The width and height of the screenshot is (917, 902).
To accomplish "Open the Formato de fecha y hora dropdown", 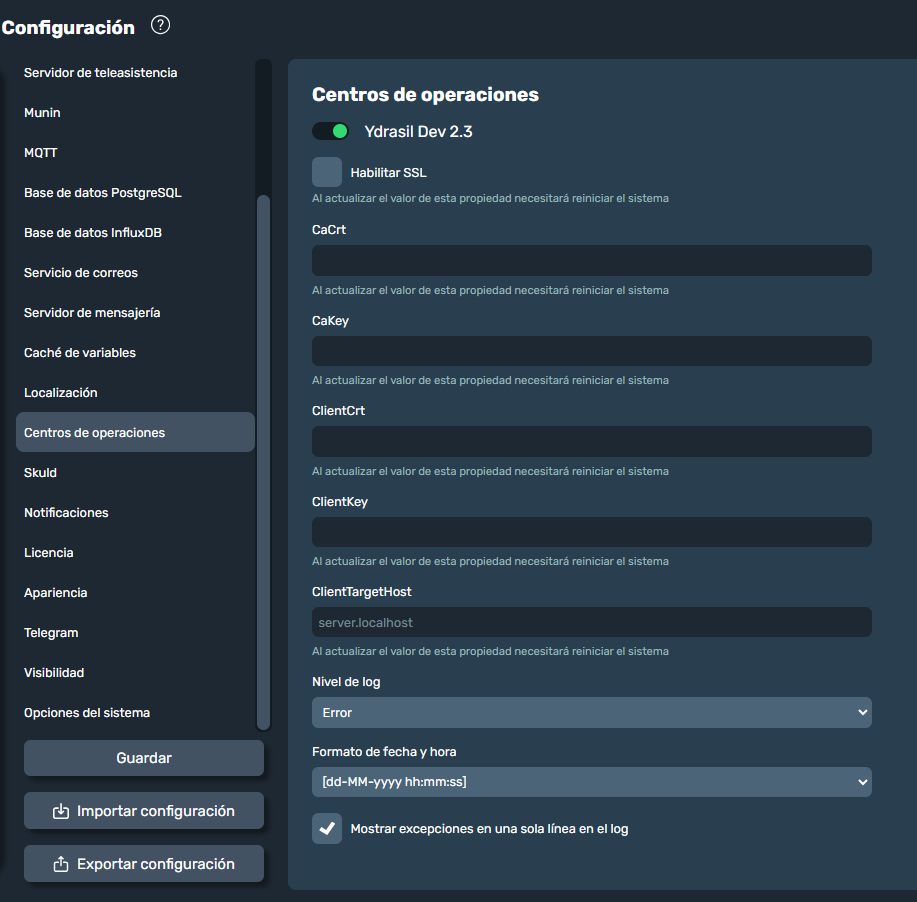I will pyautogui.click(x=591, y=782).
